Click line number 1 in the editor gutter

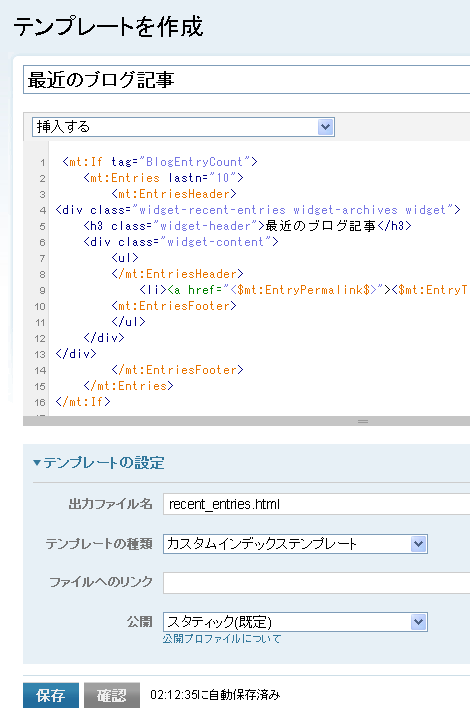tap(43, 163)
